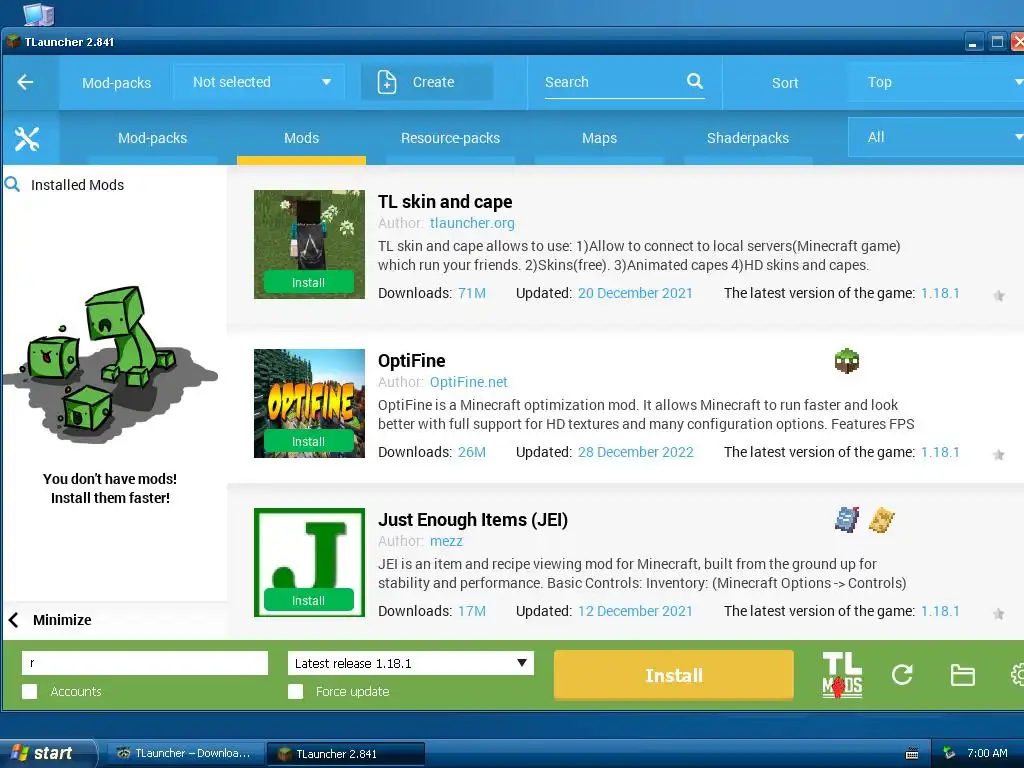Viewport: 1024px width, 768px height.
Task: Click the TLauncher 2.841 taskbar button
Action: pyautogui.click(x=346, y=754)
